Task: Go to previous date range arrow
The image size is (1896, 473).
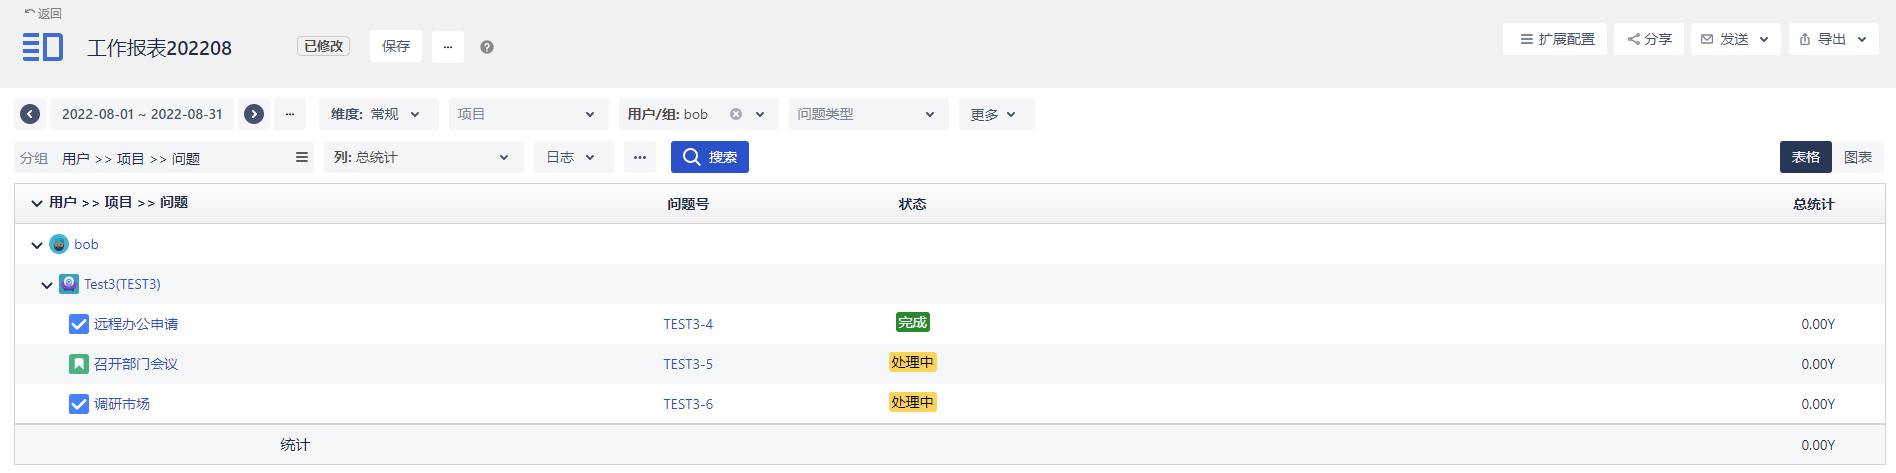Action: [x=31, y=114]
